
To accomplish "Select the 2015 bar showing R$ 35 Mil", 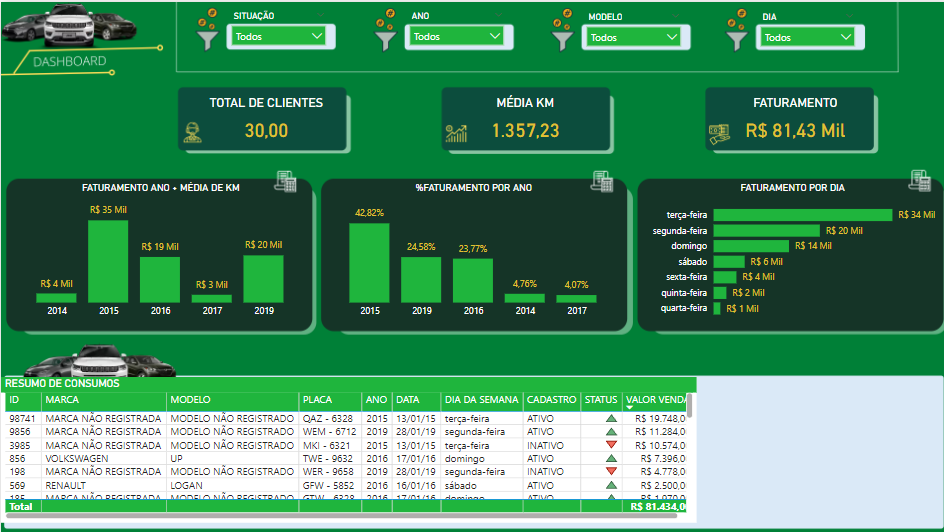I will click(x=108, y=261).
